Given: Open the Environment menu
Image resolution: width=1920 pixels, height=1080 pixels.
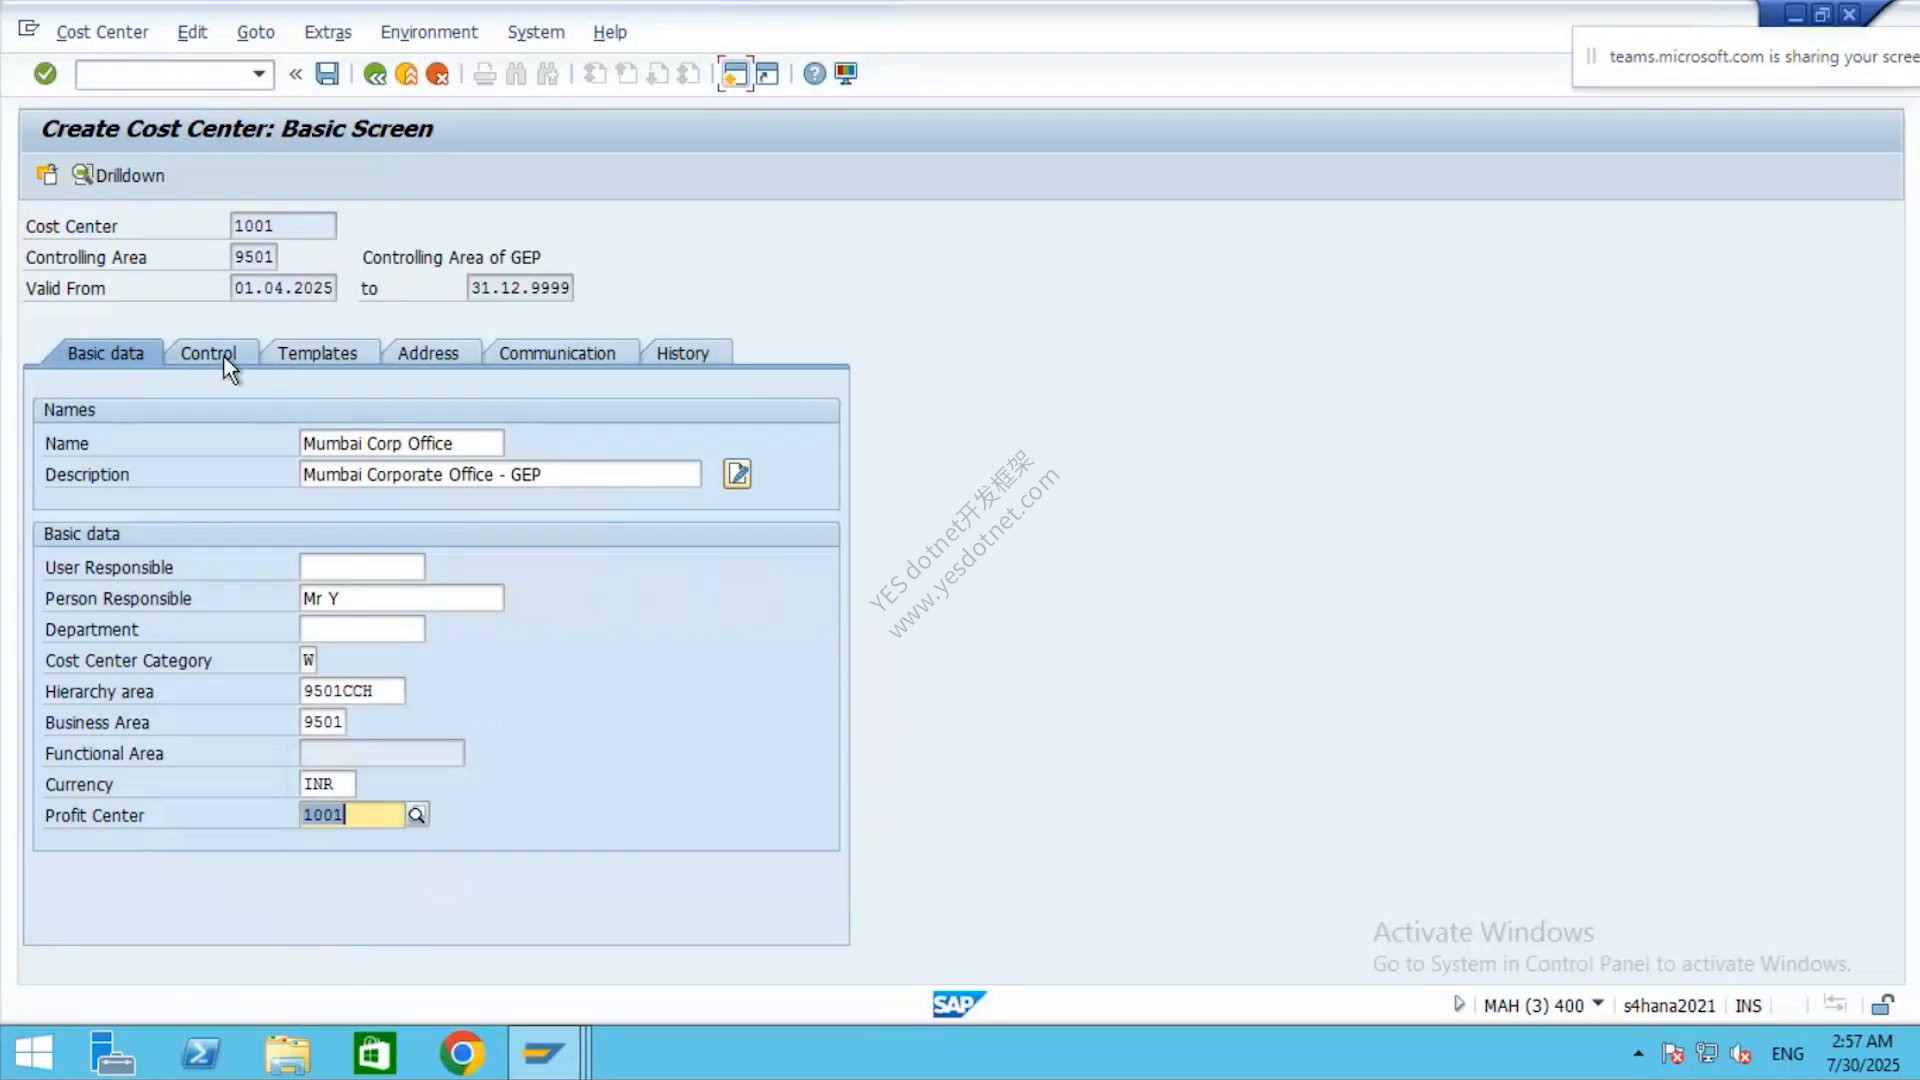Looking at the screenshot, I should click(429, 32).
